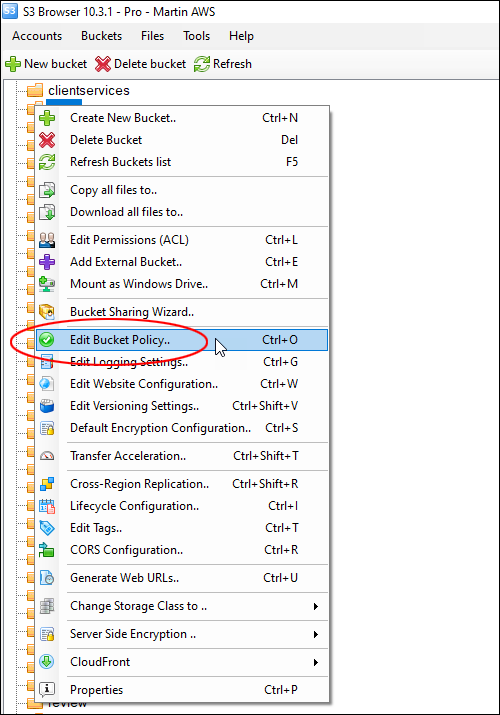Choose Delete Bucket from the context menu
This screenshot has width=500, height=715.
[182, 140]
